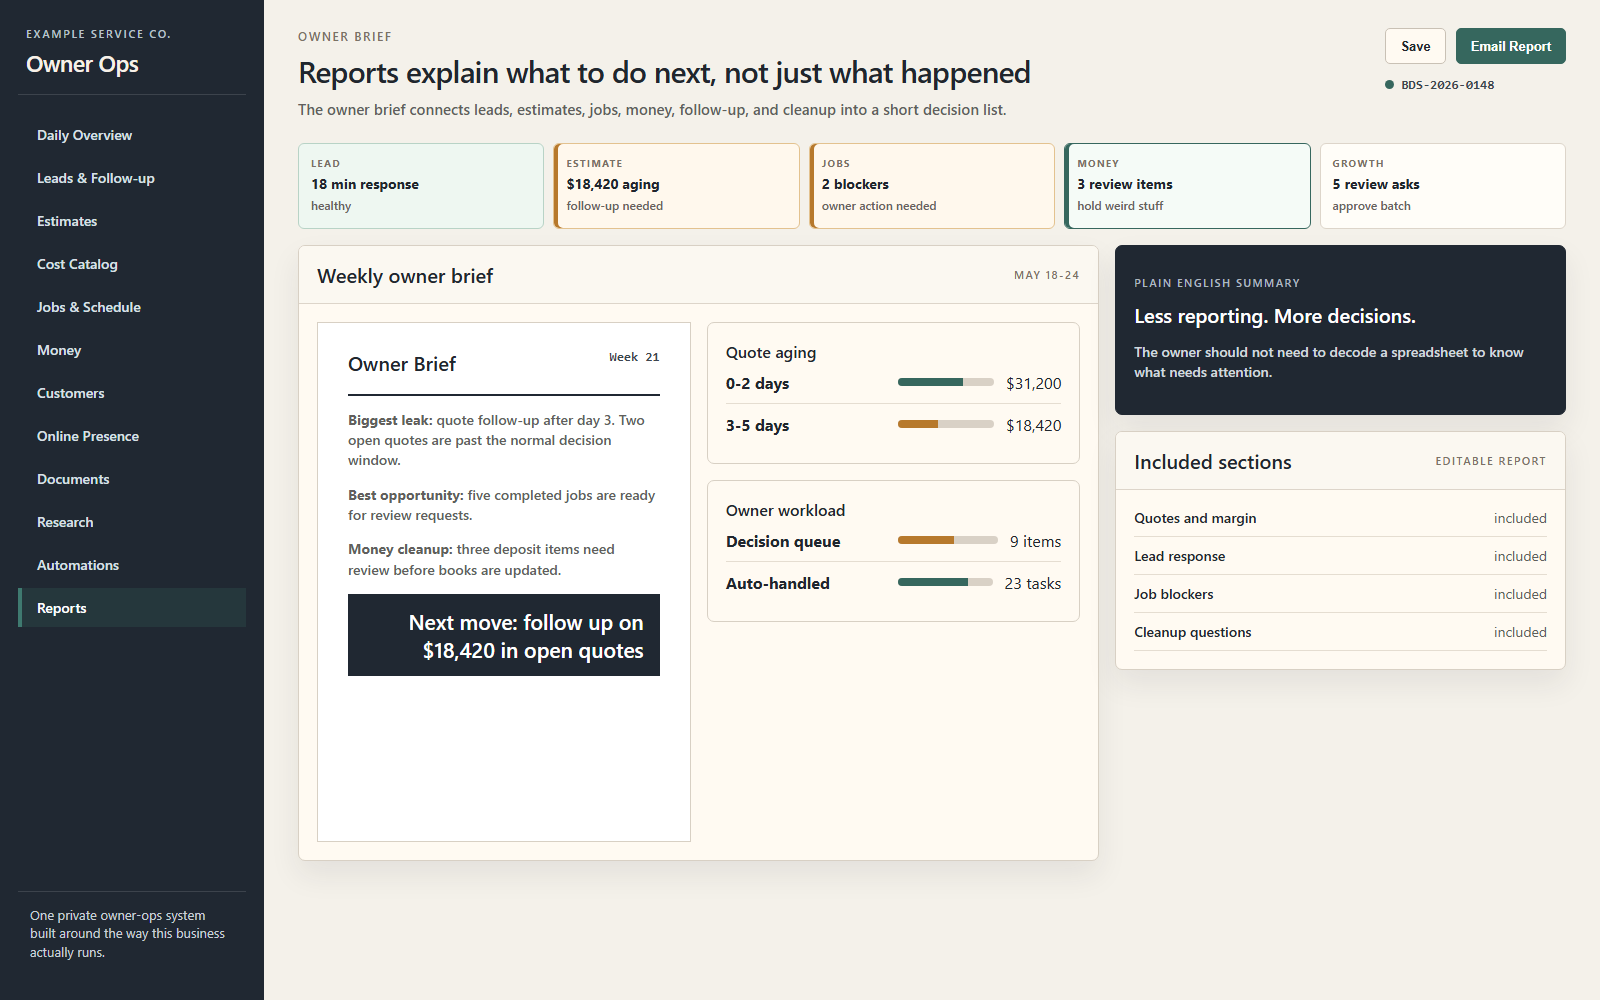Select Cost Catalog in the sidebar
1600x1000 pixels.
click(x=132, y=264)
